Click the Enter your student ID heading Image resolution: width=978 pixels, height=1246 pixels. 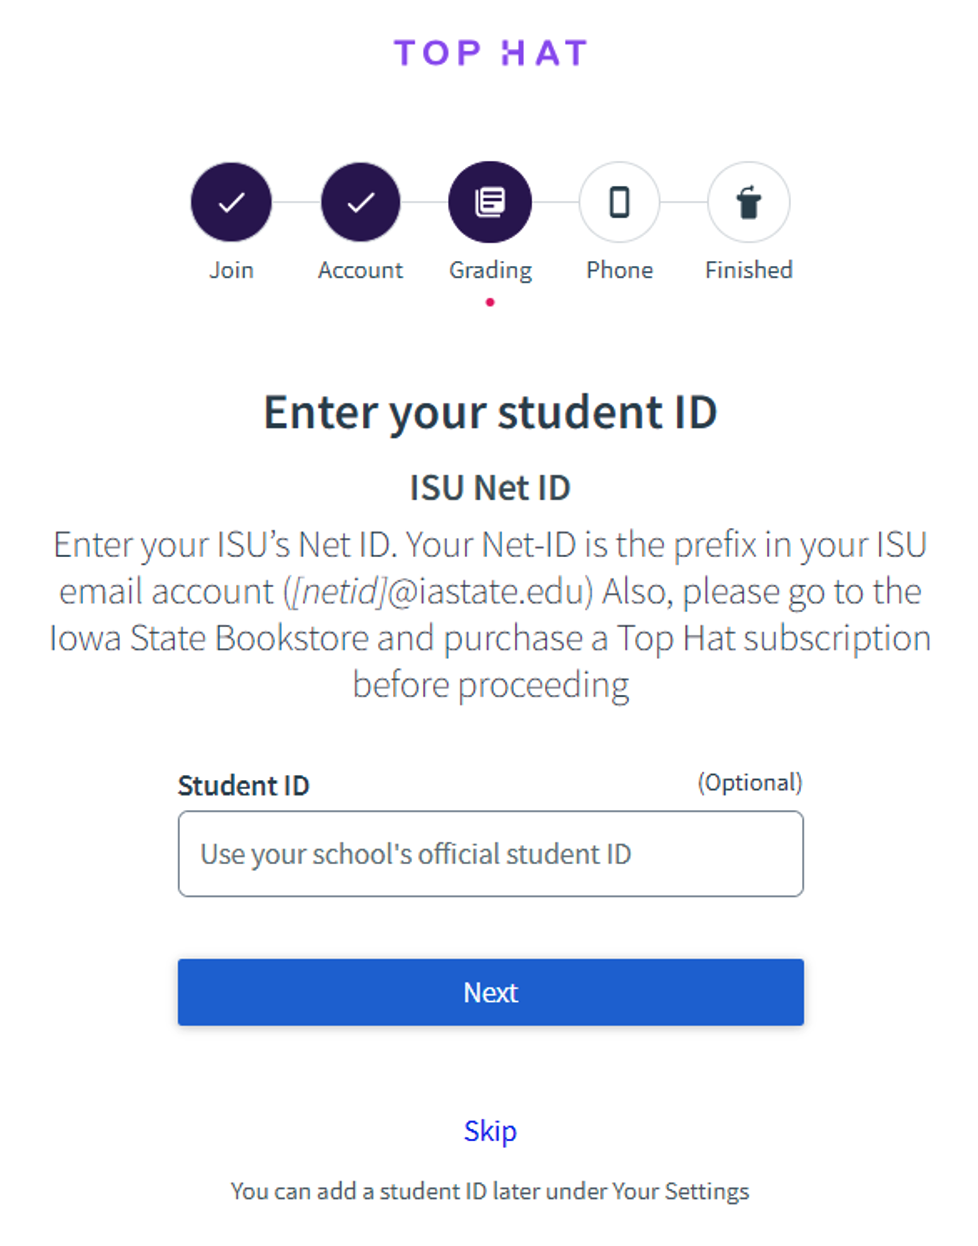[489, 411]
